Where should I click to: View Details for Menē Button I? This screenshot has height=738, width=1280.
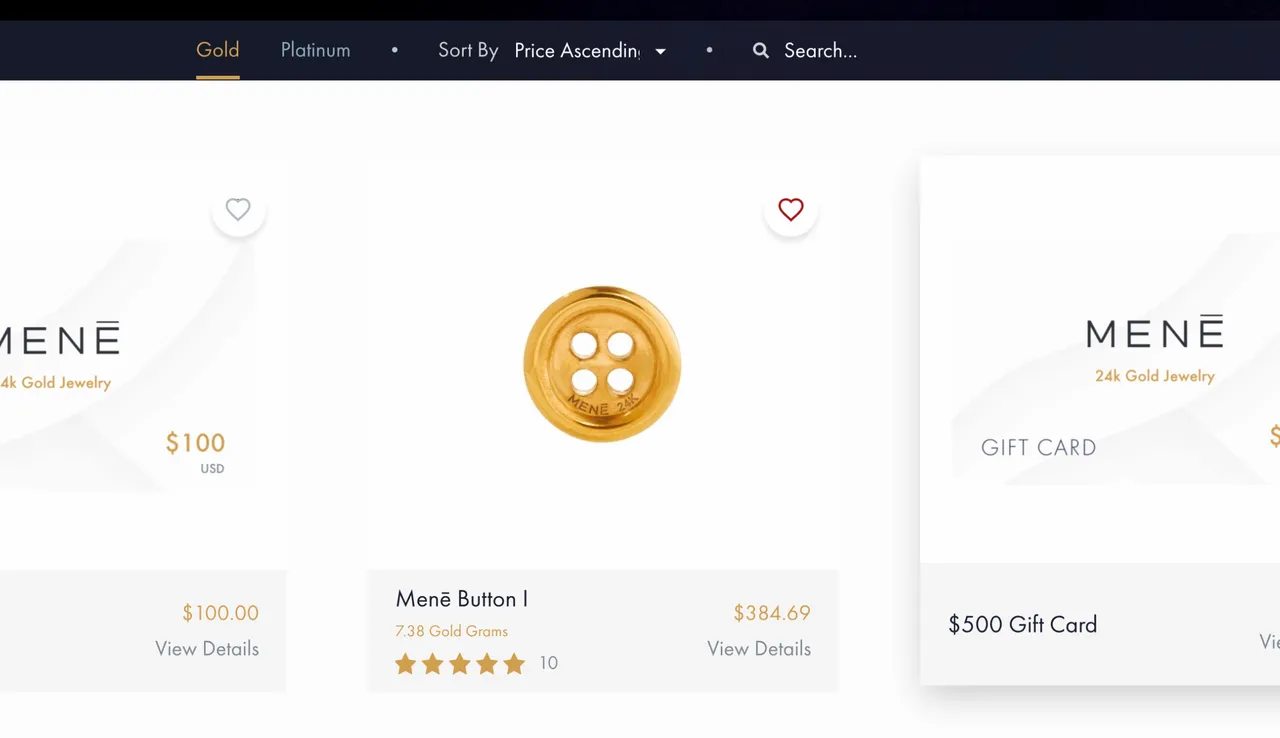tap(759, 649)
